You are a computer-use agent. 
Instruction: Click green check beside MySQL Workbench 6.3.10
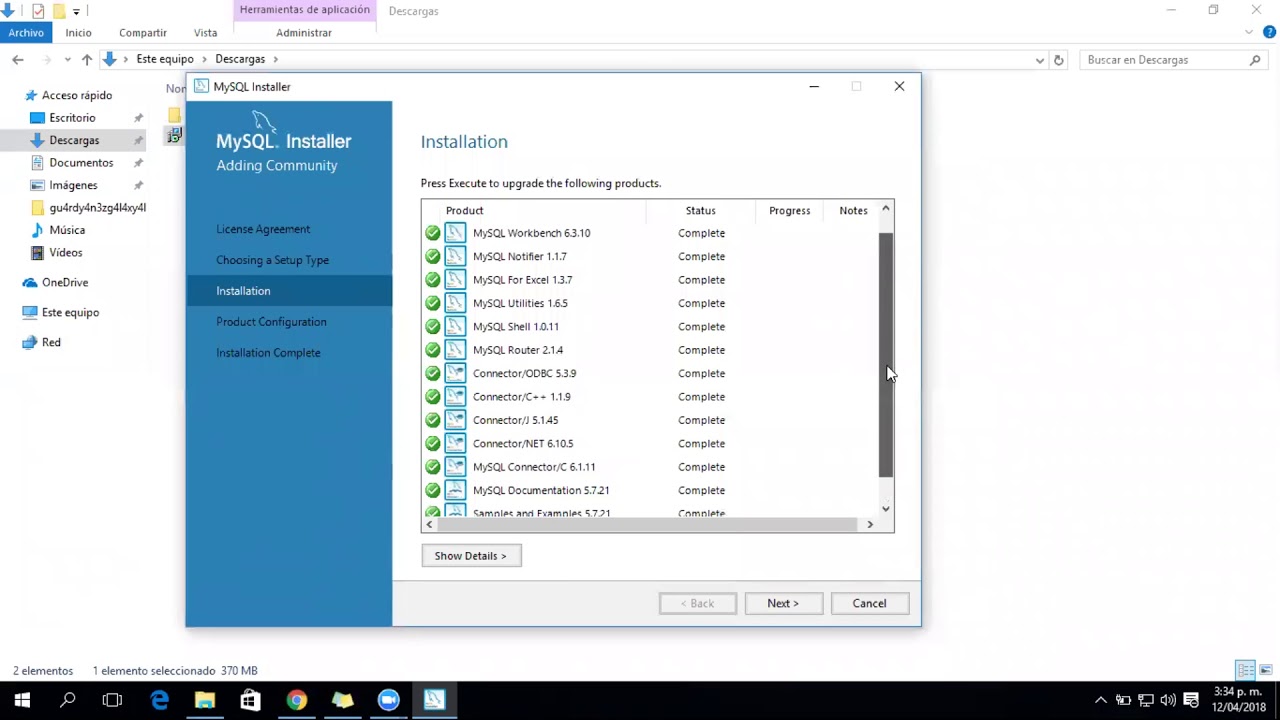[x=432, y=233]
